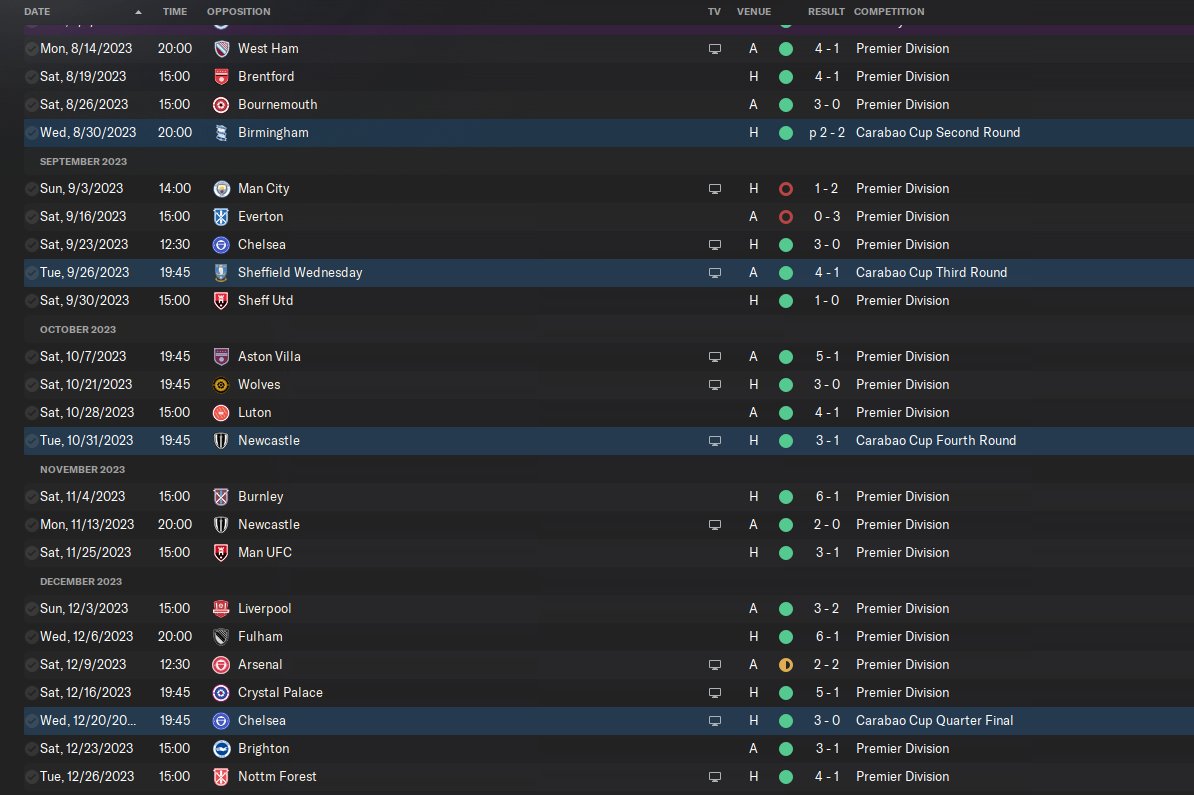Click the Brighton club badge

coord(221,749)
